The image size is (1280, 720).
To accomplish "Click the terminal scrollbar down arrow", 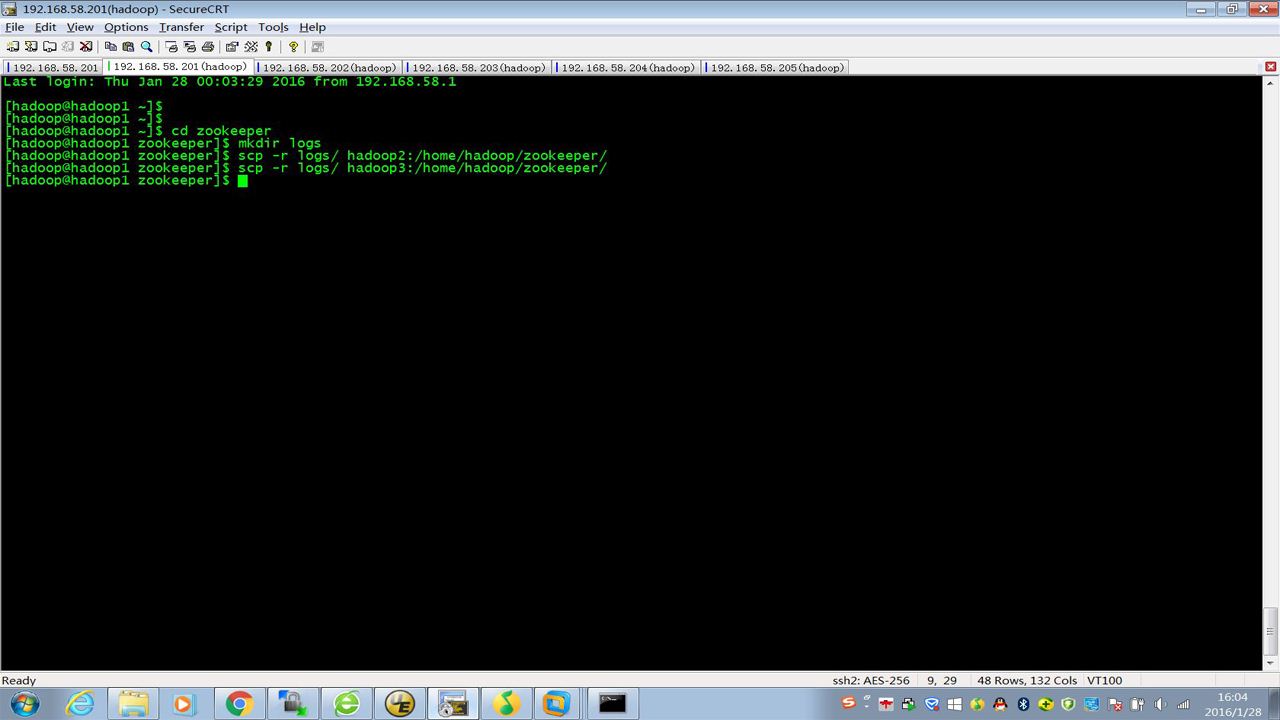I will pyautogui.click(x=1271, y=661).
